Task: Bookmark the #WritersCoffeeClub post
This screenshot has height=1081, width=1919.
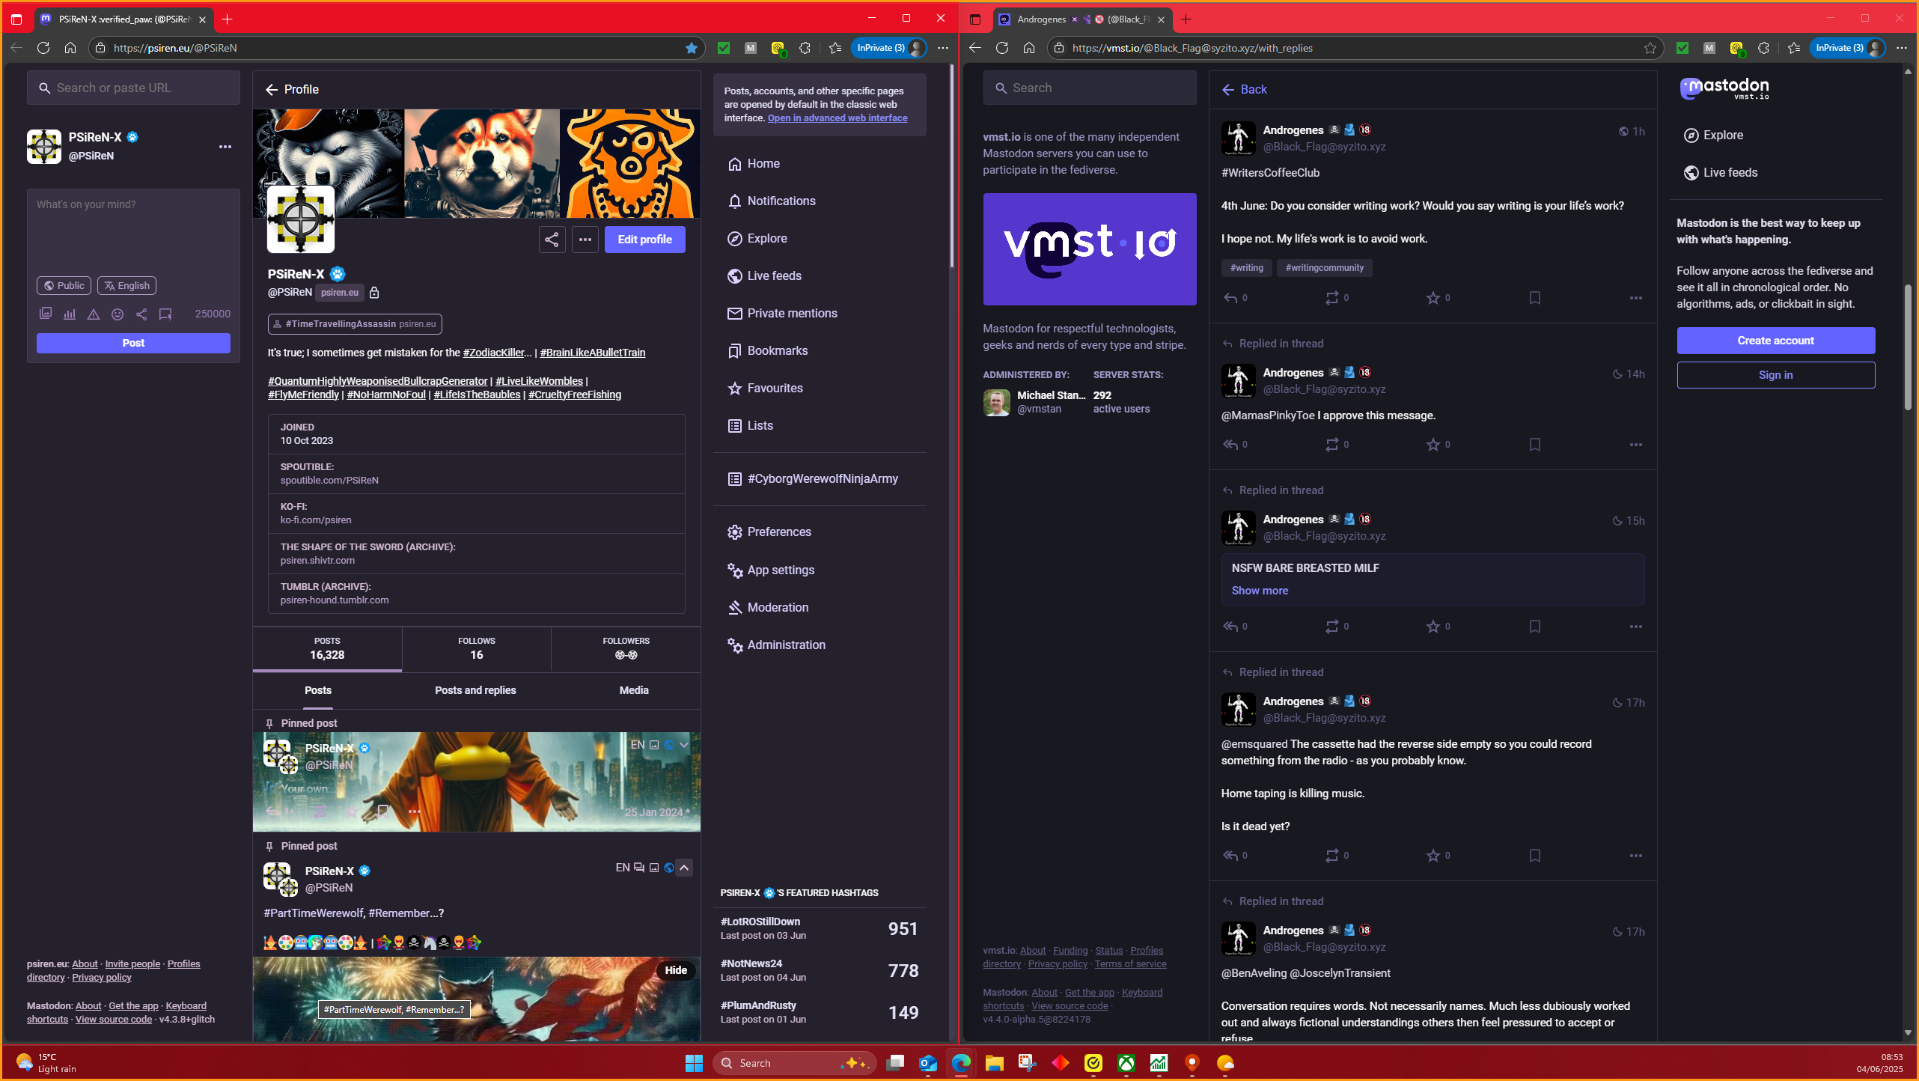Action: pos(1535,298)
